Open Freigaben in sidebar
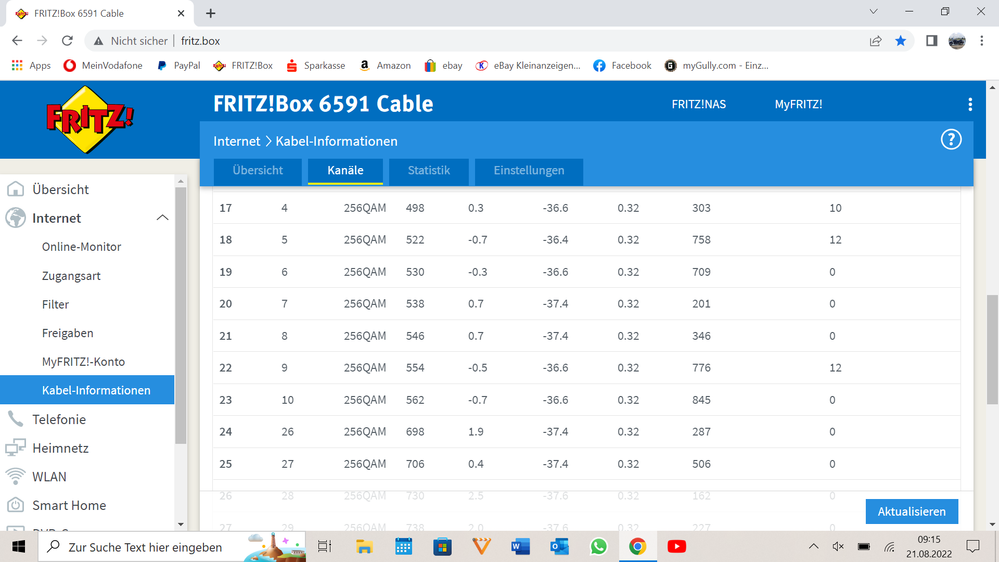Screen dimensions: 999x562 click(x=68, y=333)
